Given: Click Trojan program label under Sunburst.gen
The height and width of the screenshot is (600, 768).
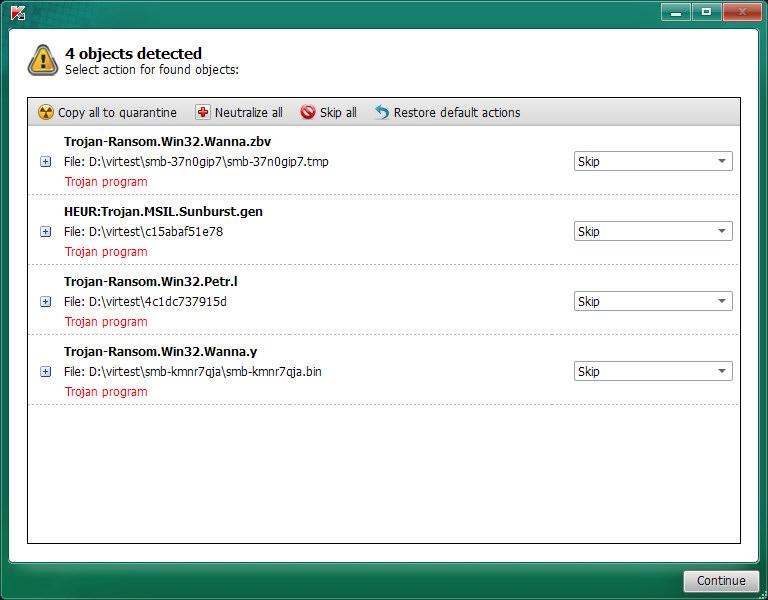Looking at the screenshot, I should (x=106, y=252).
